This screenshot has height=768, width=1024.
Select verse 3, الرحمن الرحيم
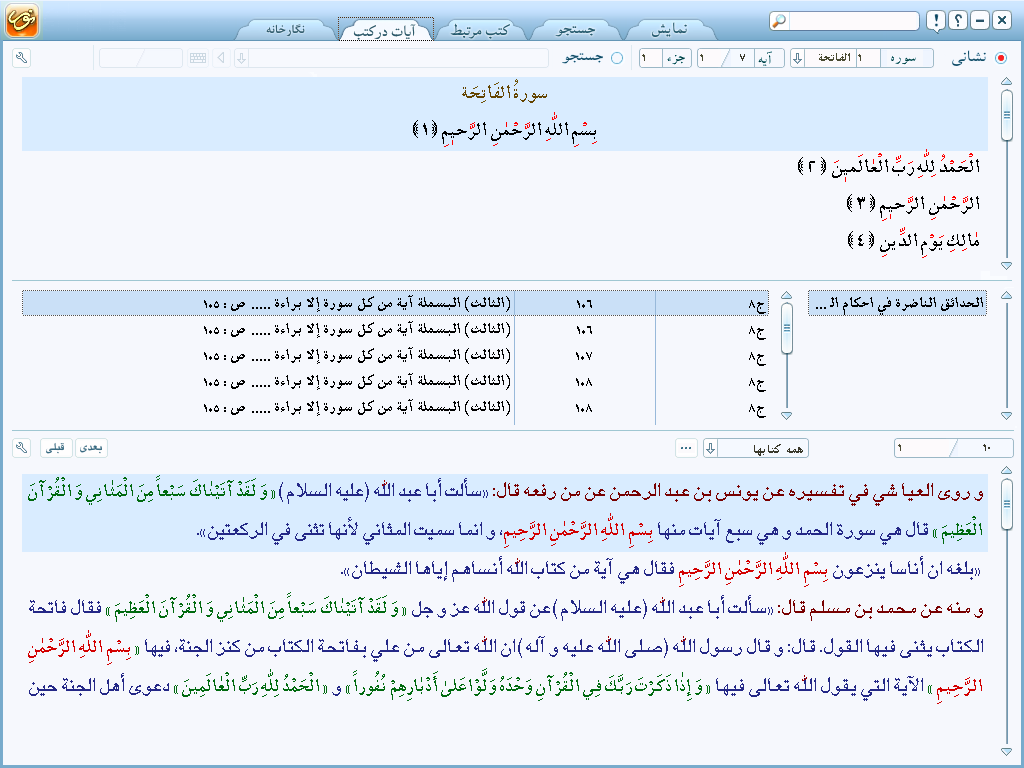[x=914, y=204]
